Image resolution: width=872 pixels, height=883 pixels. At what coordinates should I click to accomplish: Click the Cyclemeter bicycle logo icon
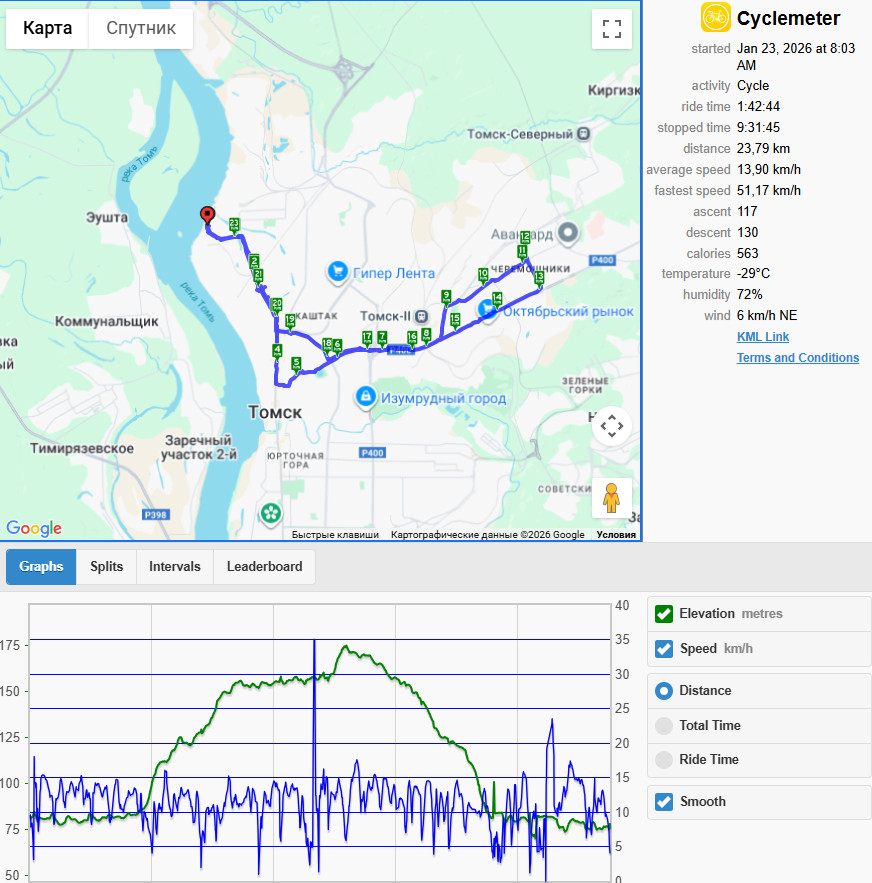point(715,17)
